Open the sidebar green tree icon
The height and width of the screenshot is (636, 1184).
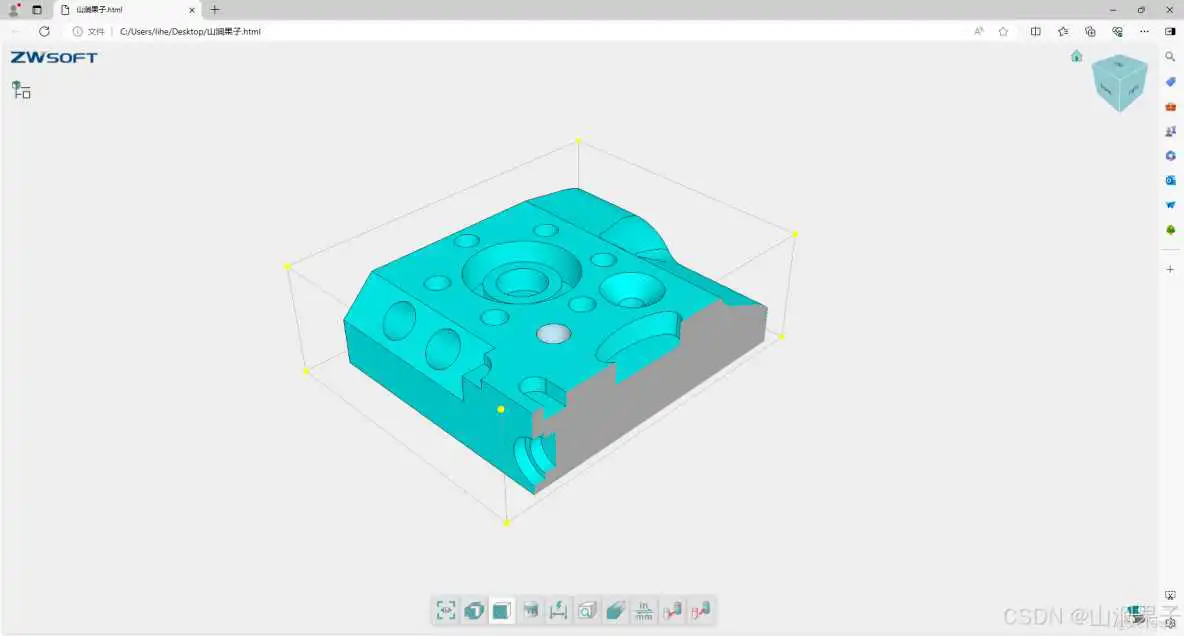tap(1170, 230)
